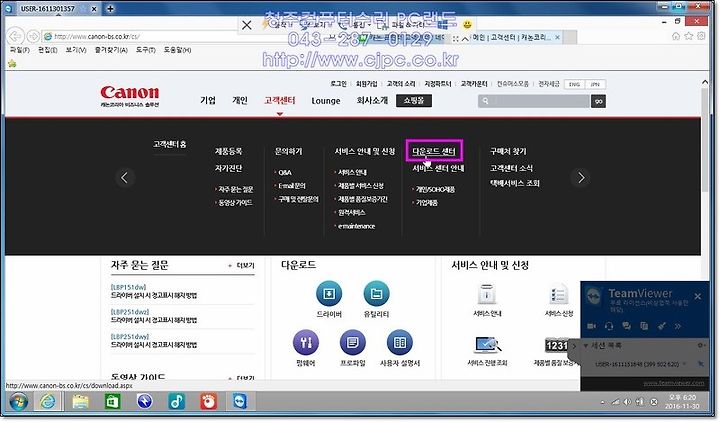Image resolution: width=720 pixels, height=422 pixels.
Task: Open the 펌웨어 download icon
Action: (306, 343)
